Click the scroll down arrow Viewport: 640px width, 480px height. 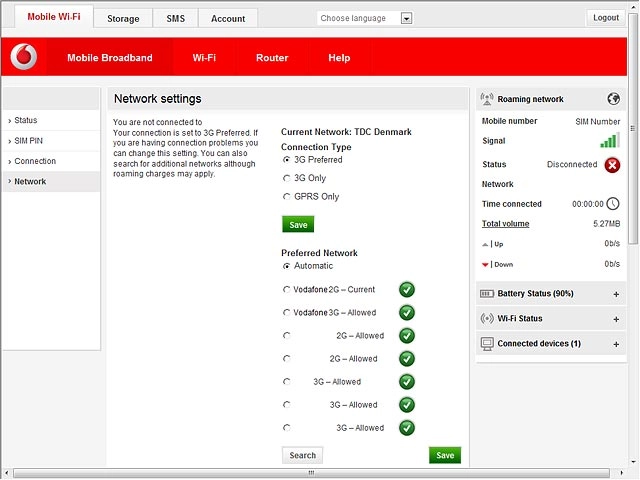(x=633, y=462)
